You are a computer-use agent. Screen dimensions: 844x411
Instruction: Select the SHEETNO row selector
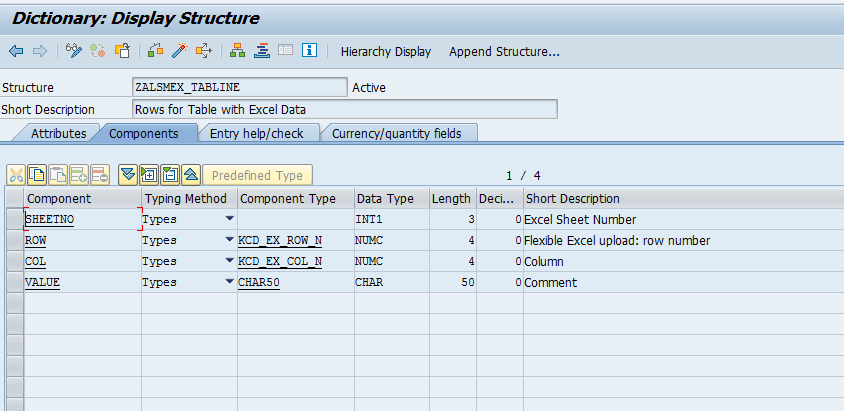[x=14, y=219]
